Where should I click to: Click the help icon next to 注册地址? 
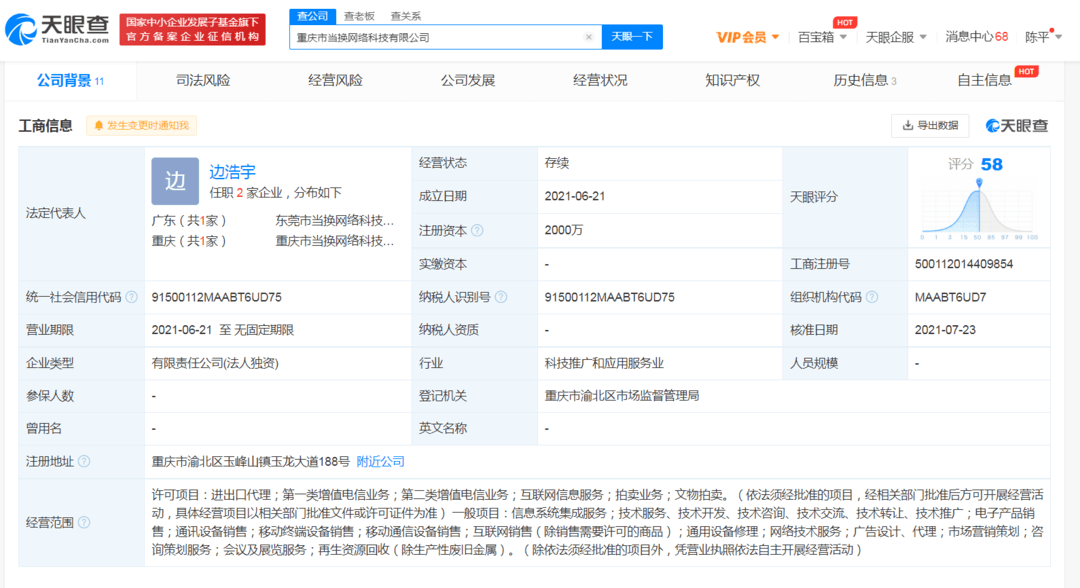point(84,461)
